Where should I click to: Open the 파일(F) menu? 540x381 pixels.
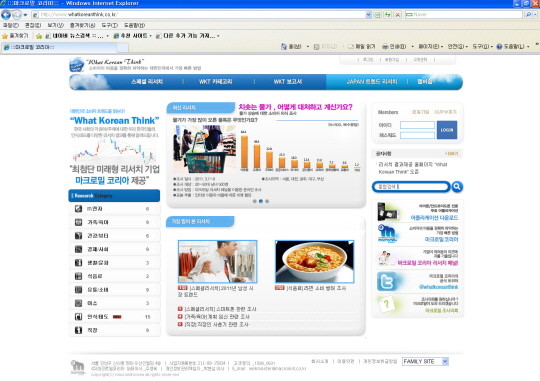coord(11,25)
